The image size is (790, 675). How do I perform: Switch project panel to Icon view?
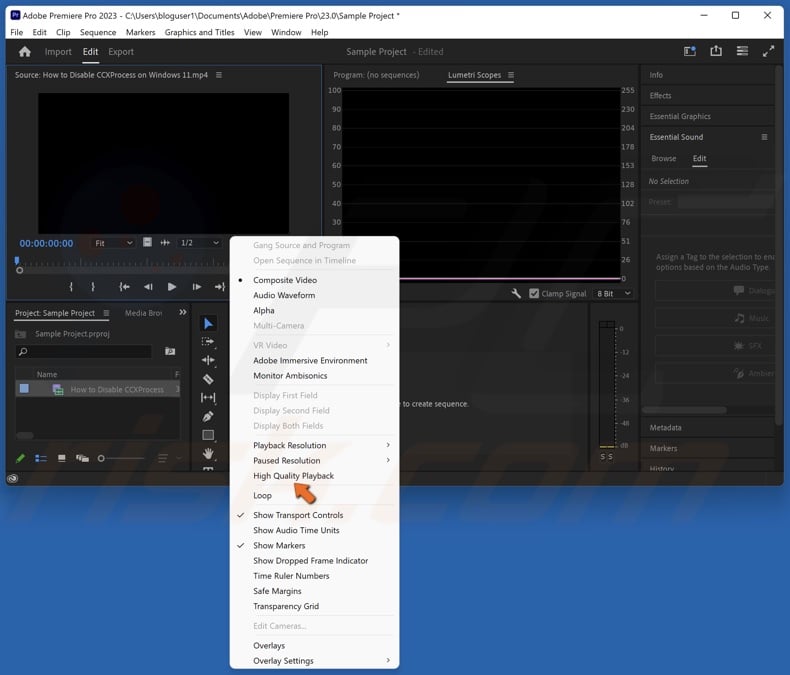tap(61, 458)
